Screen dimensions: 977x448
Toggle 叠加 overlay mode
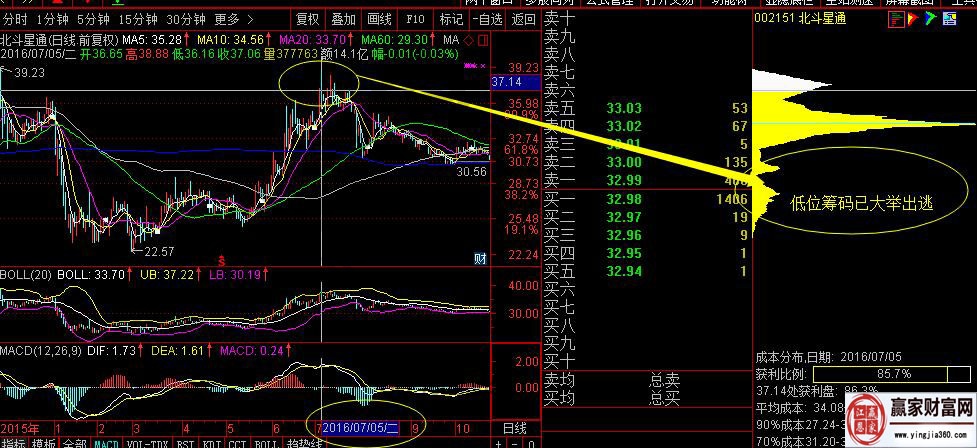(343, 19)
